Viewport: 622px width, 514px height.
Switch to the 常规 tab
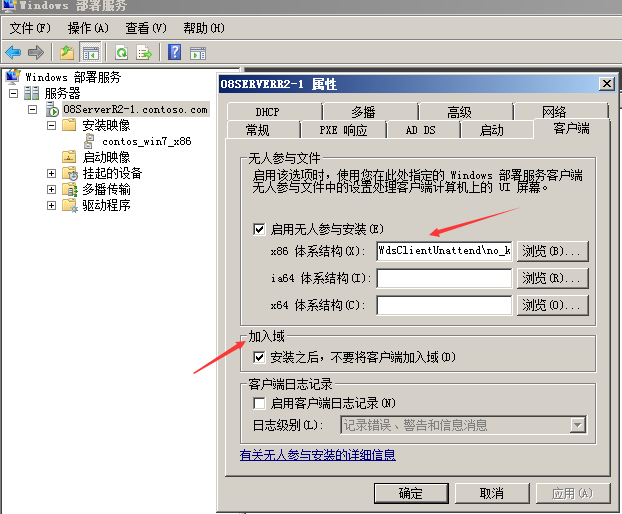[263, 130]
